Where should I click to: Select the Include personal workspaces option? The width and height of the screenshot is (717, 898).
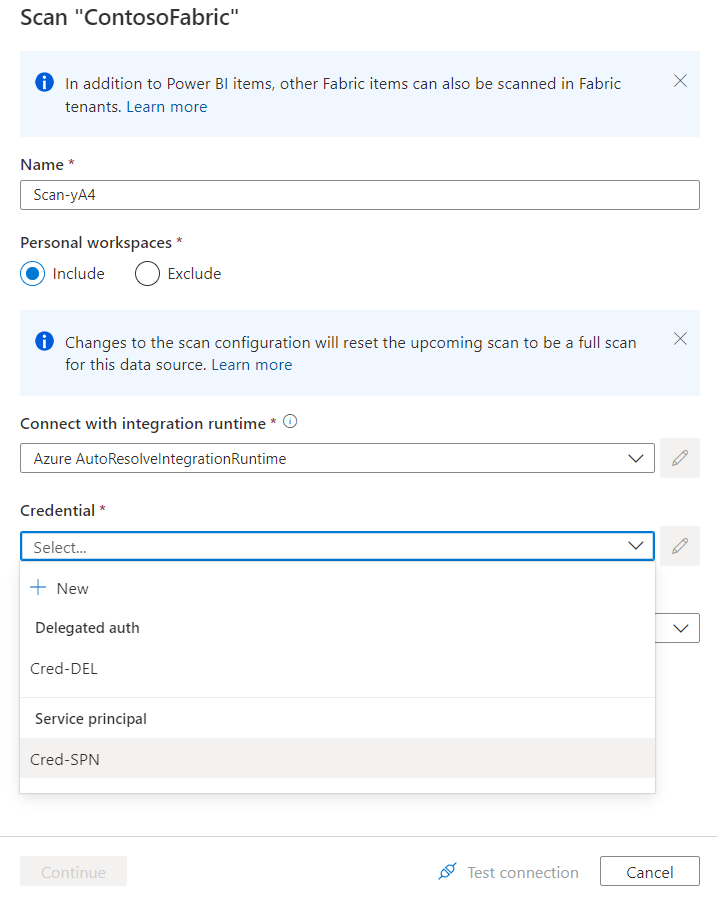(33, 274)
